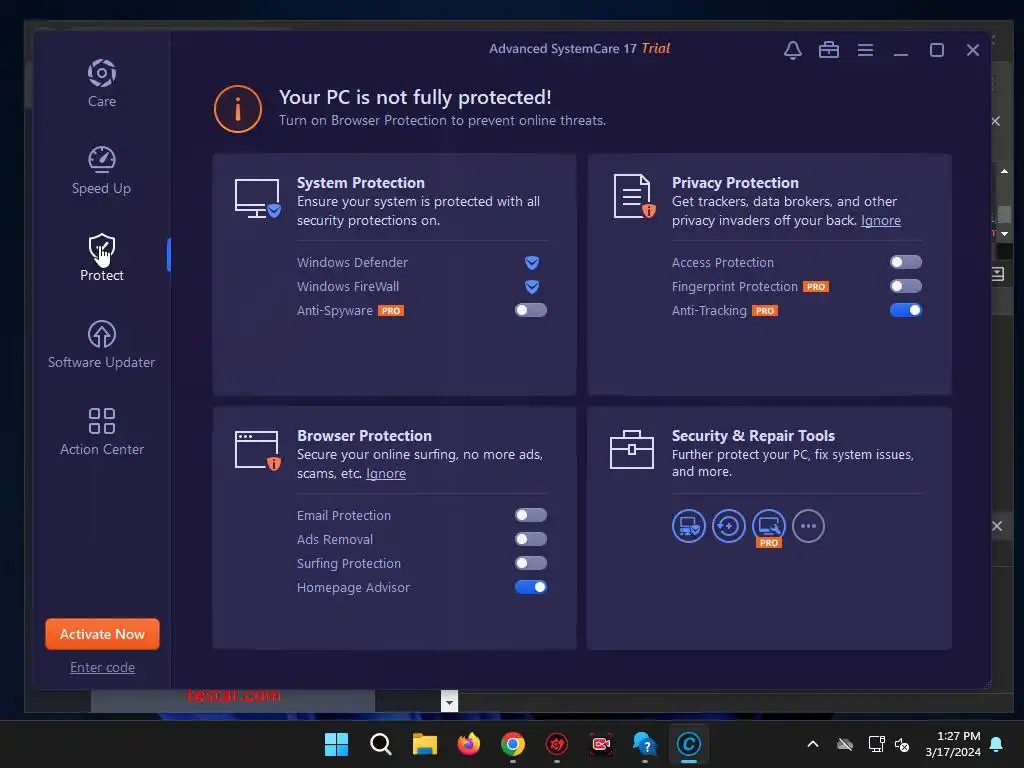Click the orange info warning icon

(238, 109)
